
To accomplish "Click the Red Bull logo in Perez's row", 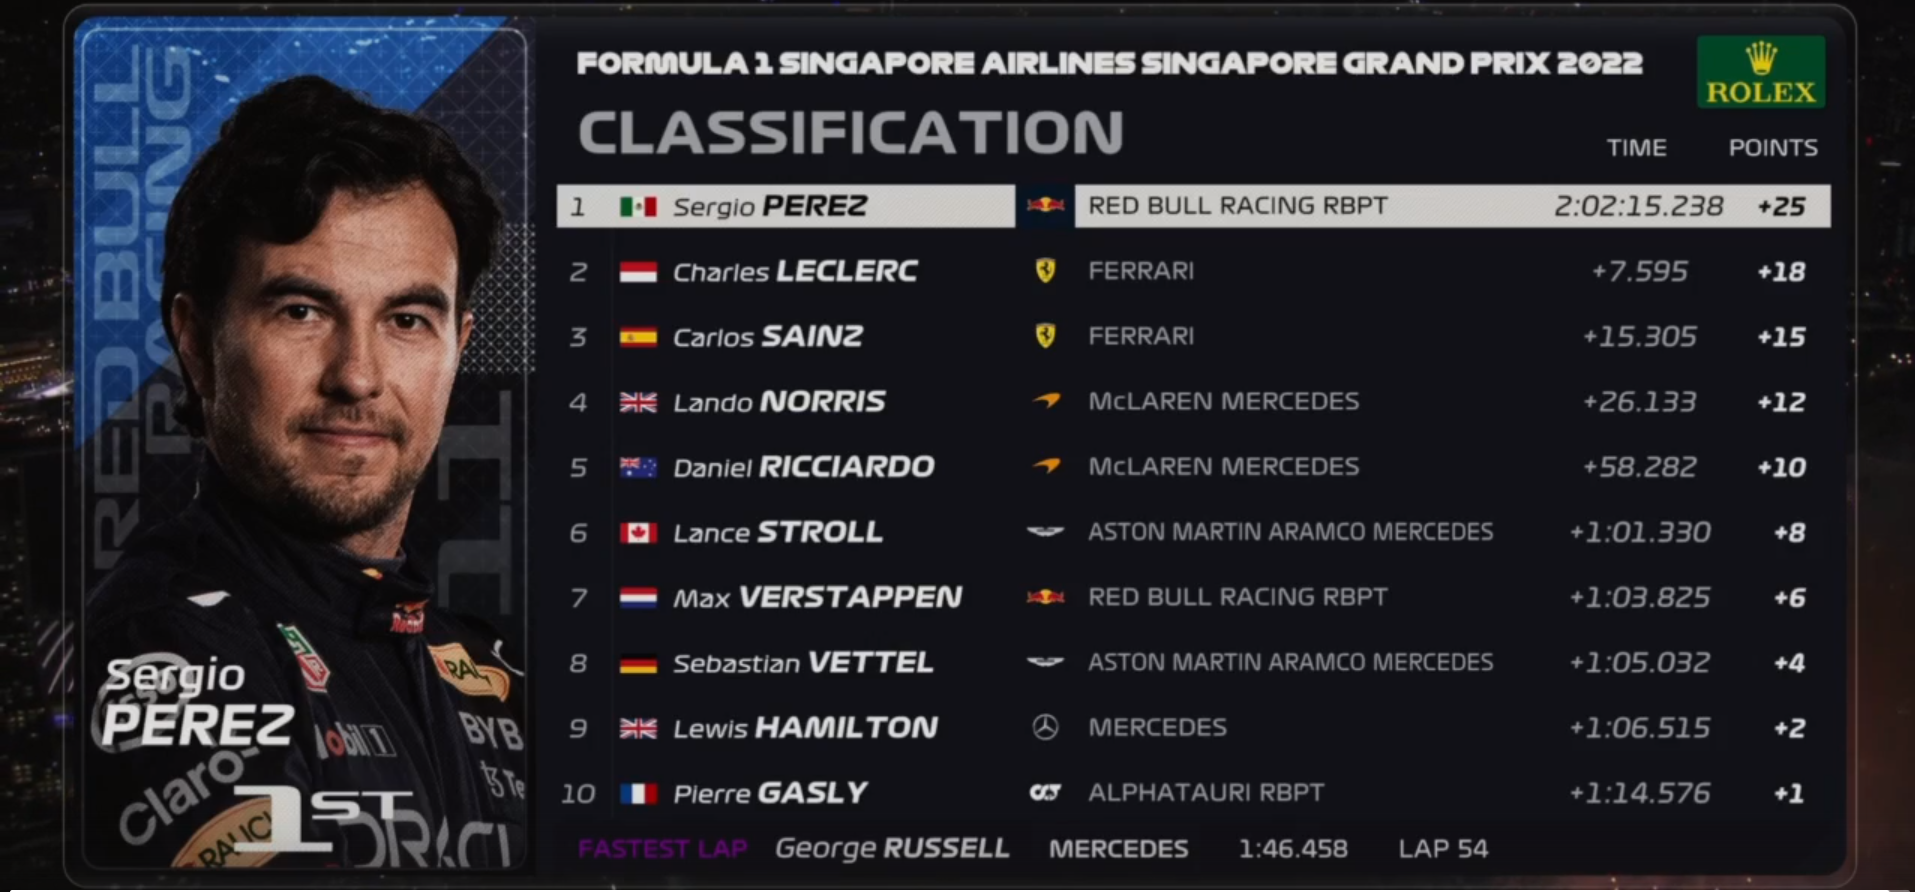I will pos(1045,206).
